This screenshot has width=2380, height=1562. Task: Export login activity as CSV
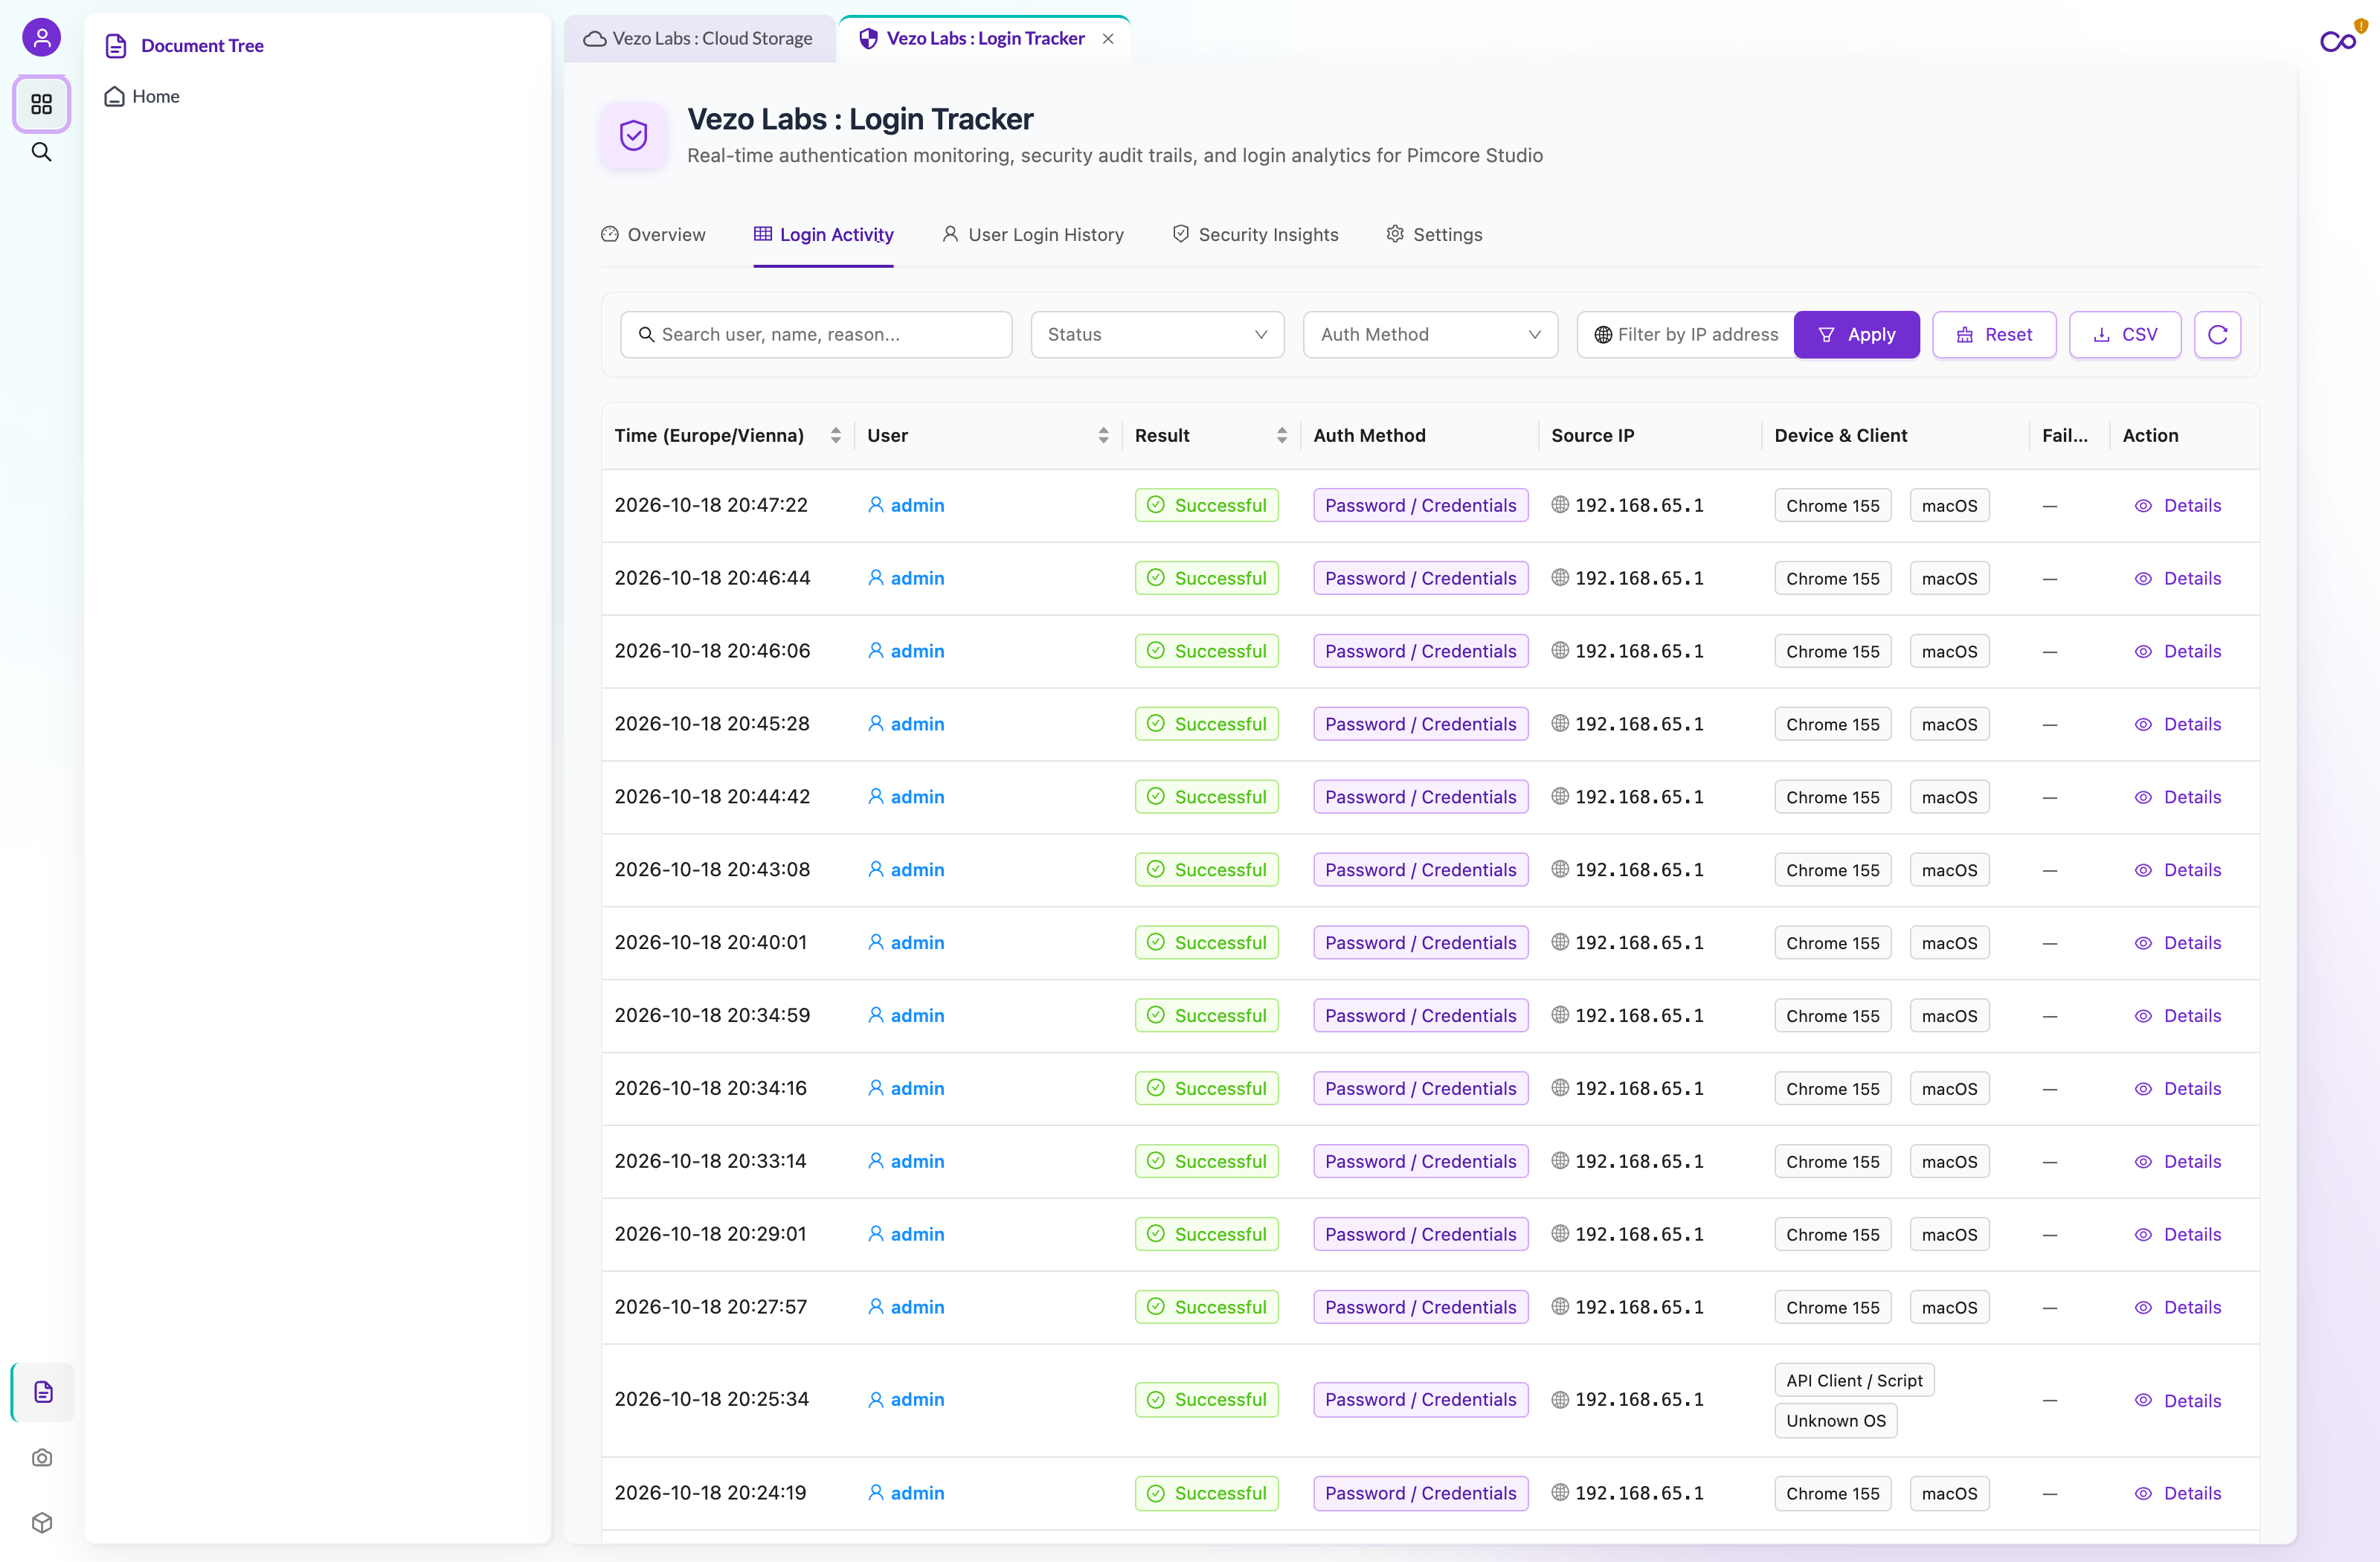[2125, 334]
